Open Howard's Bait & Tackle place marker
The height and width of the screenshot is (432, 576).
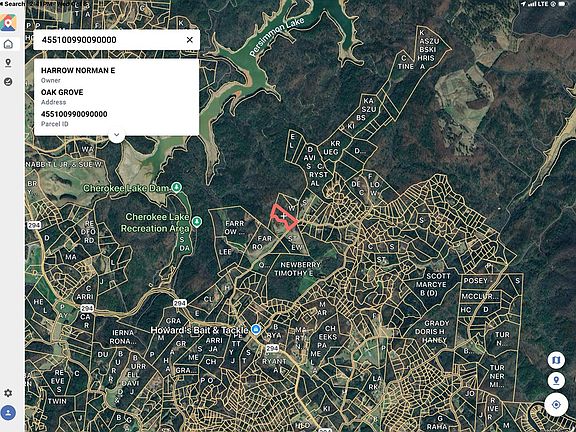coord(256,330)
